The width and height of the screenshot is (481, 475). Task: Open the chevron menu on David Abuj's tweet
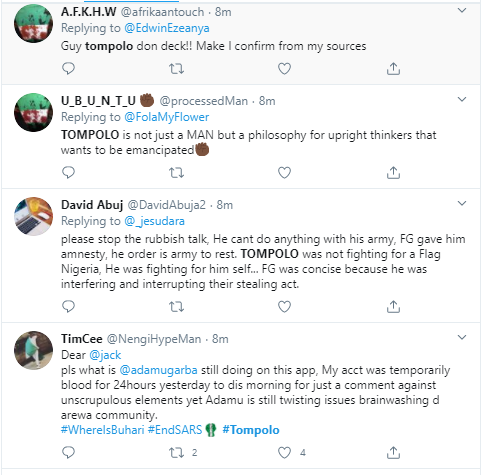point(462,203)
